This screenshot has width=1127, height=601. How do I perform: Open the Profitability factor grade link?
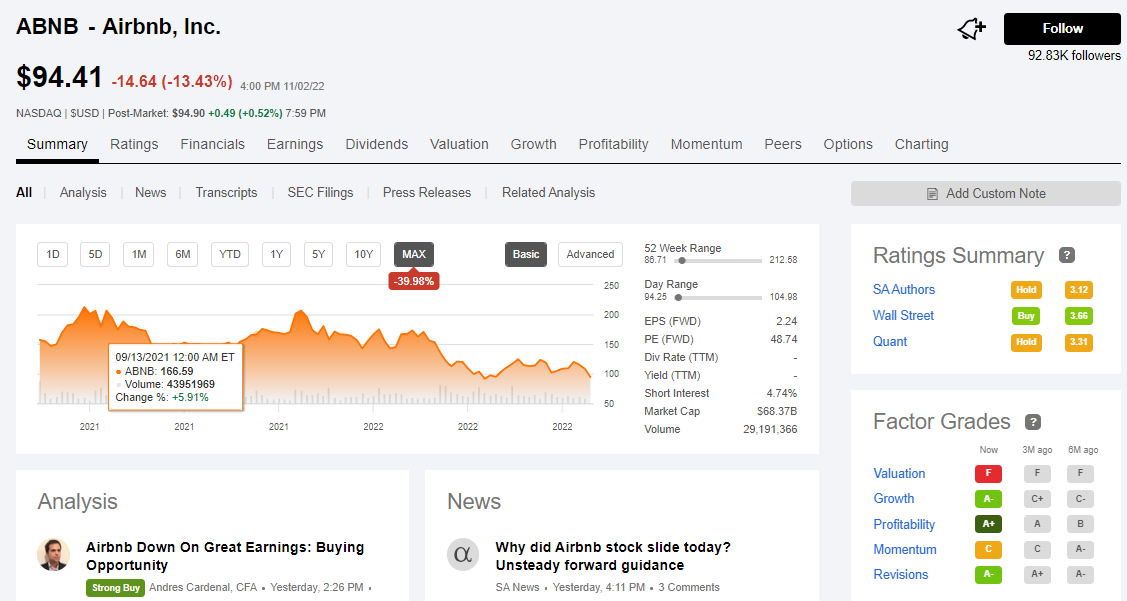(x=904, y=525)
